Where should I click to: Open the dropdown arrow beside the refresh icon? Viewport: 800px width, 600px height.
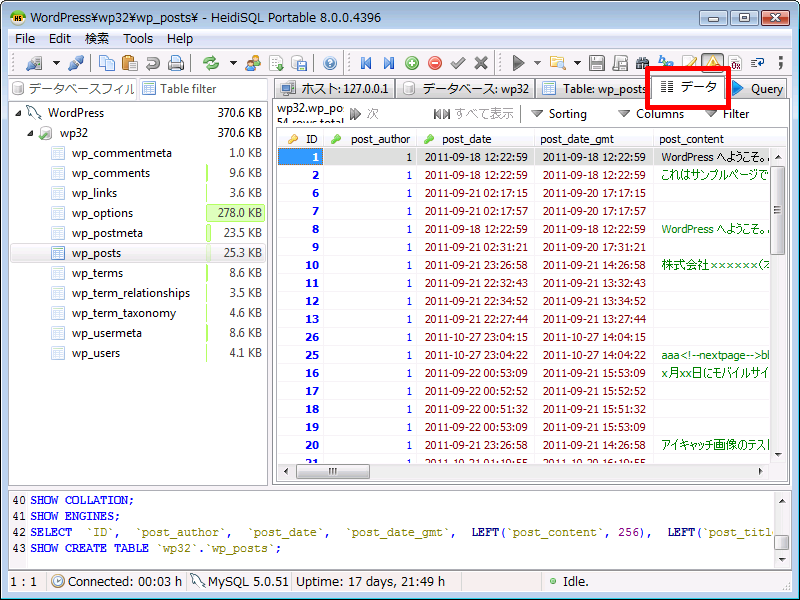[233, 63]
